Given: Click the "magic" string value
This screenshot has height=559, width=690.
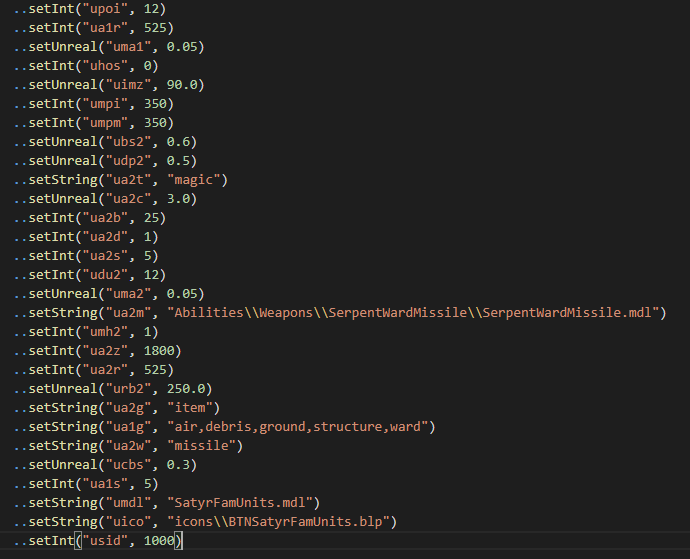Looking at the screenshot, I should [x=194, y=180].
